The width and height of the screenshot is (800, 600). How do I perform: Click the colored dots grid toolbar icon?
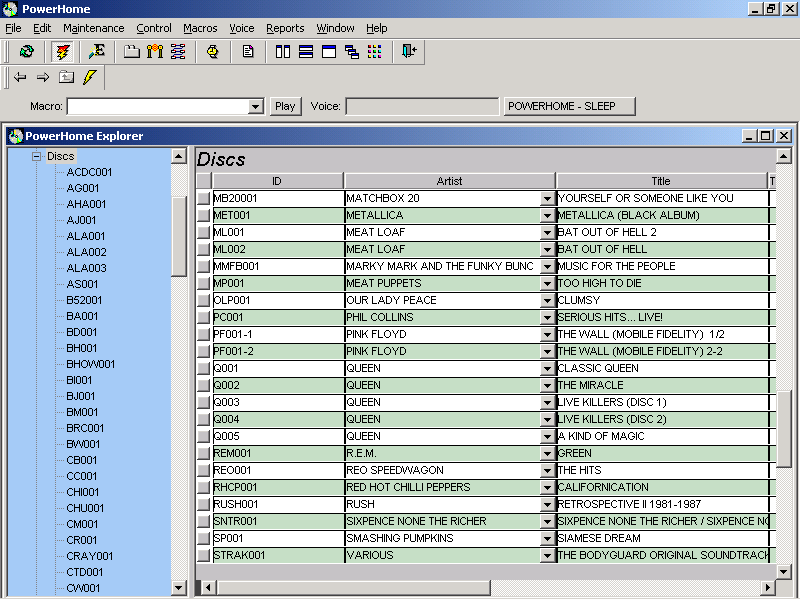pos(374,51)
